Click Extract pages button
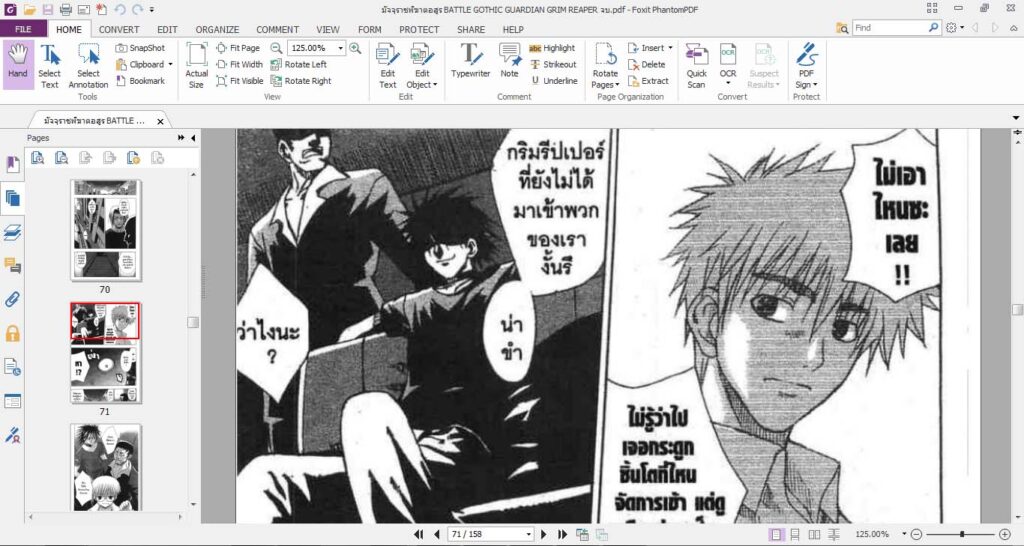The height and width of the screenshot is (546, 1024). [648, 81]
